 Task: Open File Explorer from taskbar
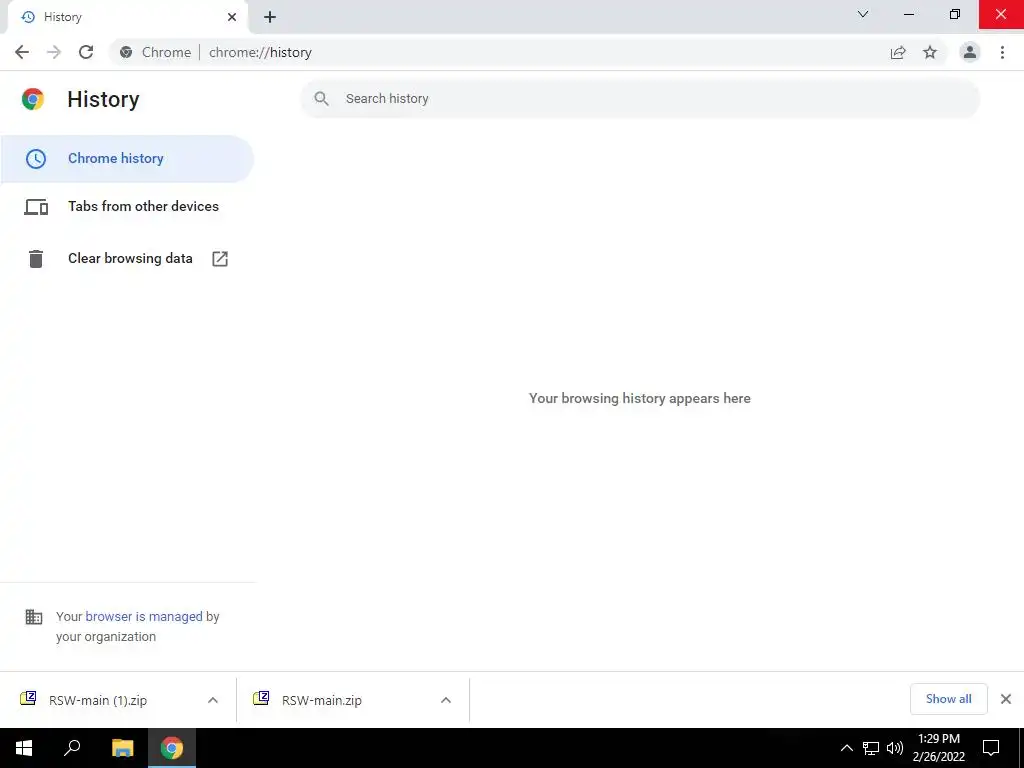click(x=122, y=748)
